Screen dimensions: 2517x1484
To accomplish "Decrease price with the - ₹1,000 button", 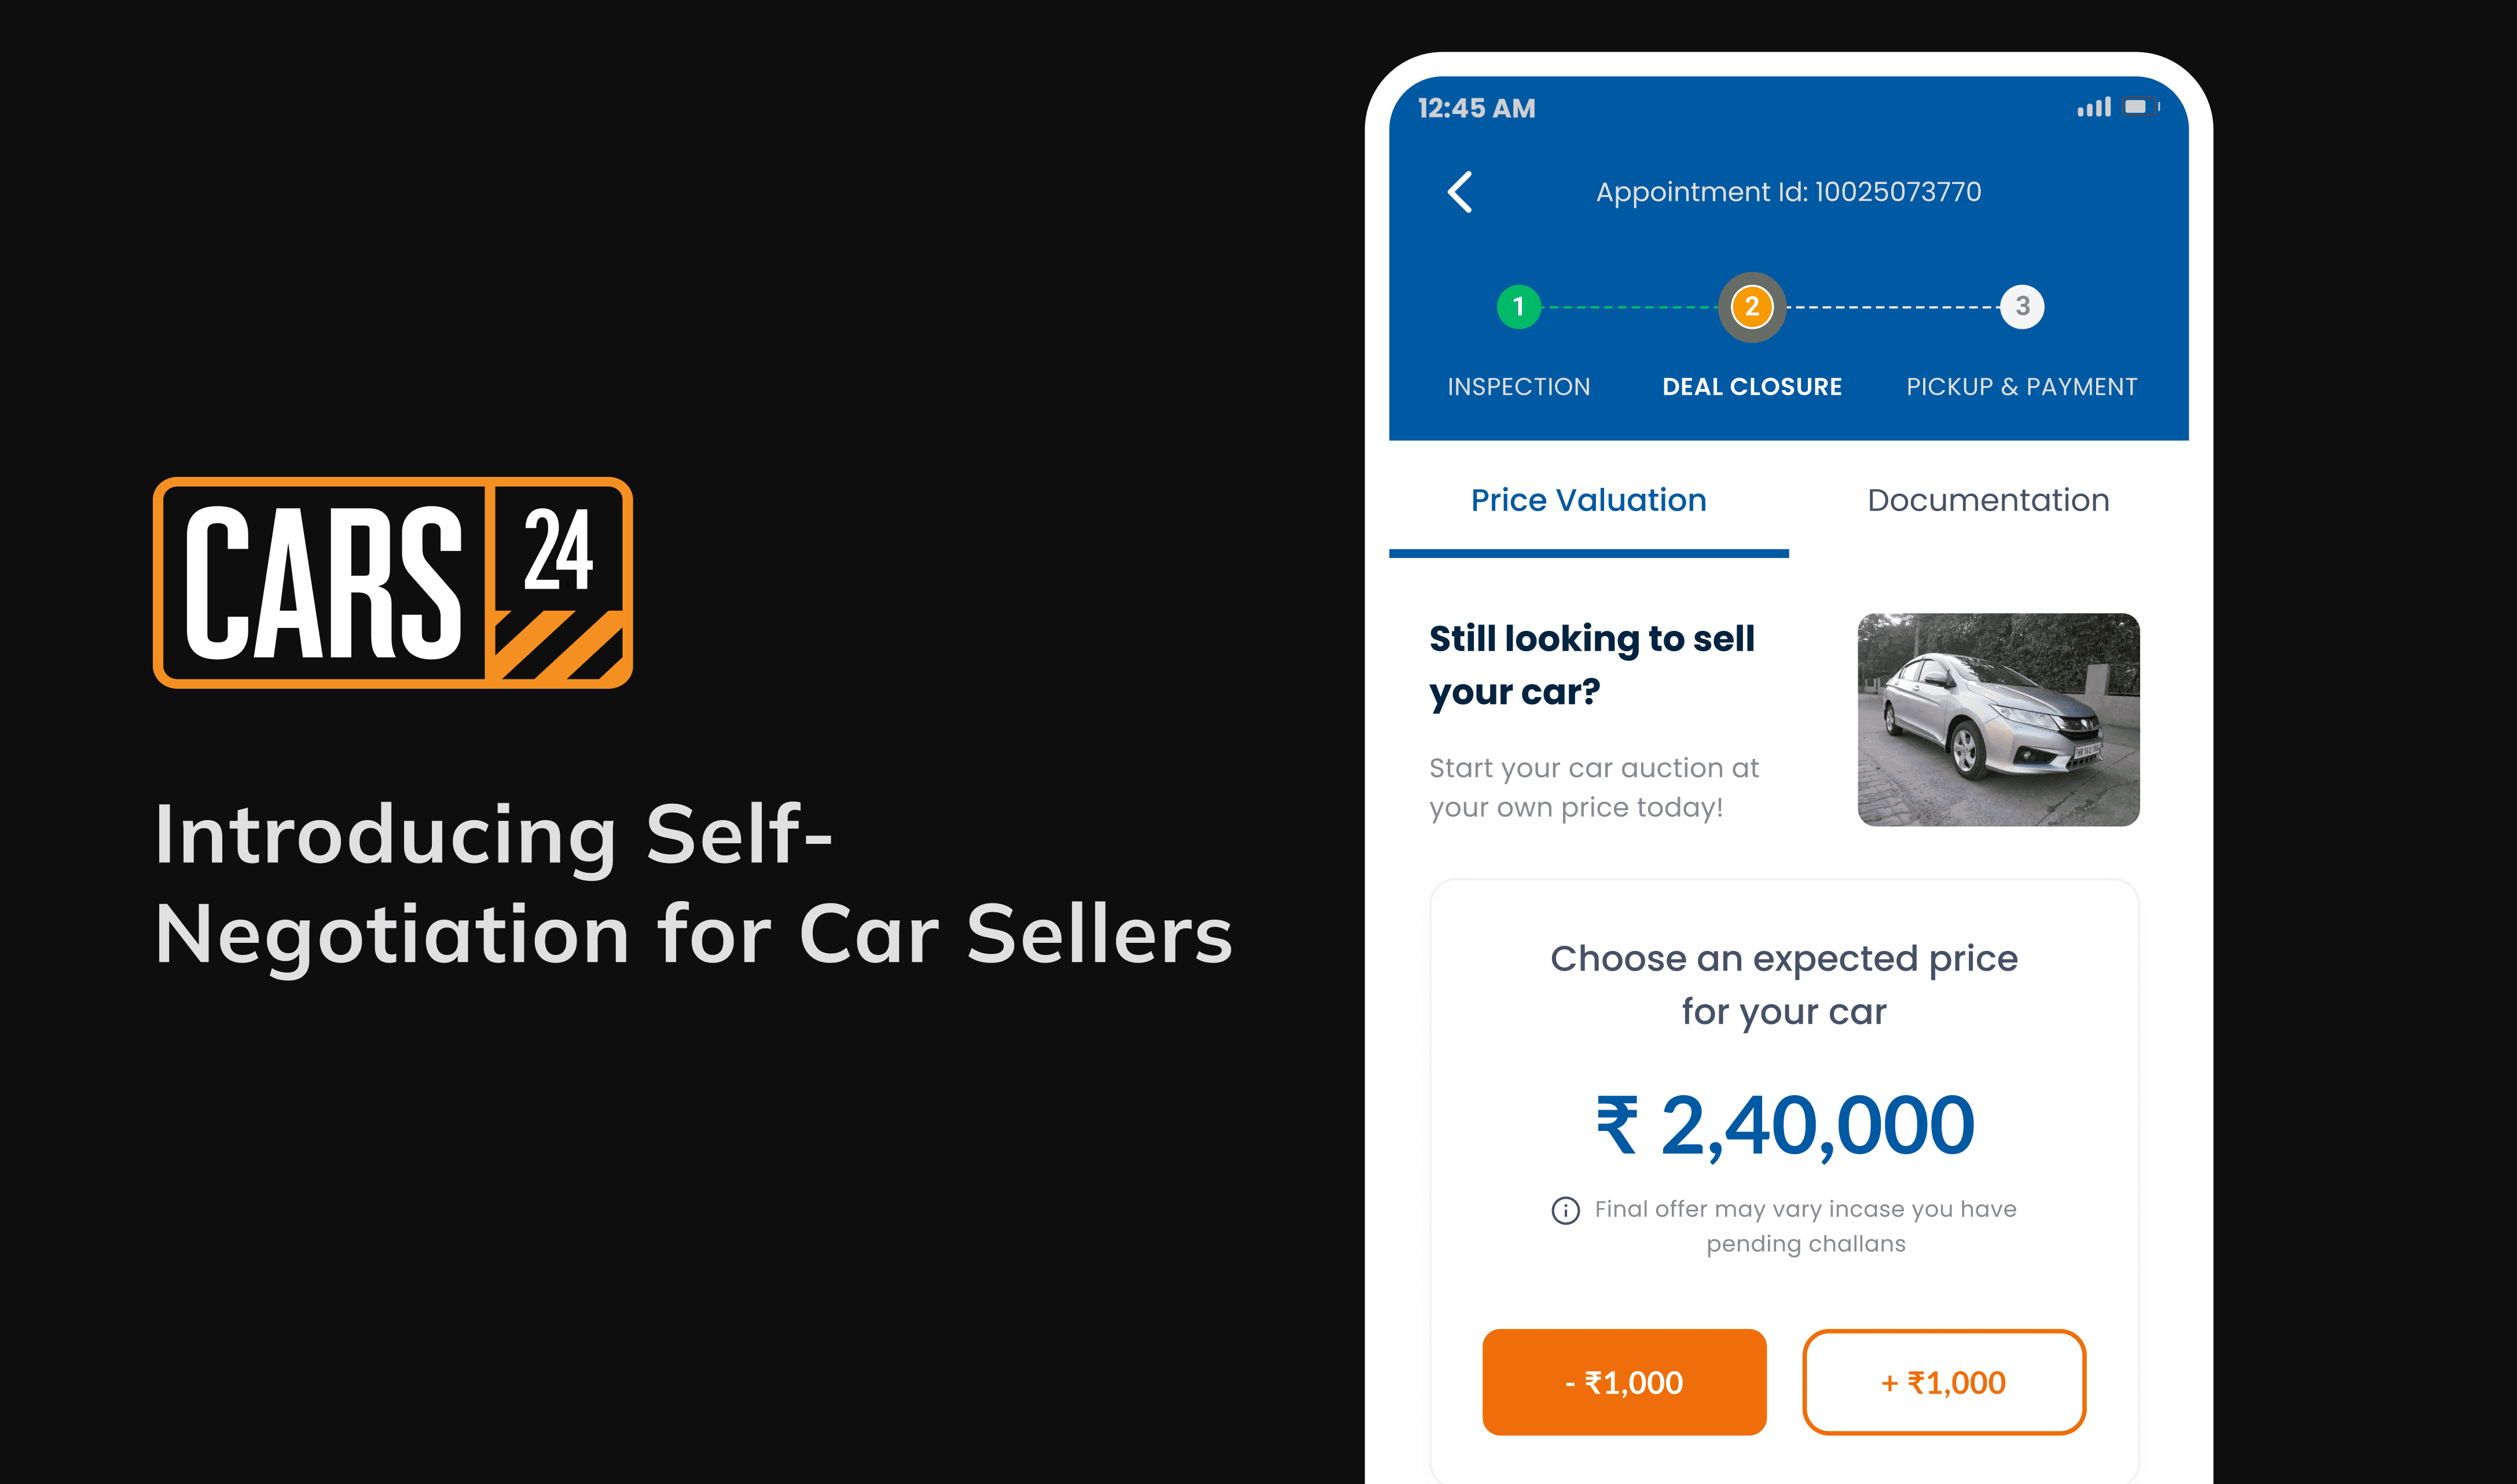I will [1624, 1382].
